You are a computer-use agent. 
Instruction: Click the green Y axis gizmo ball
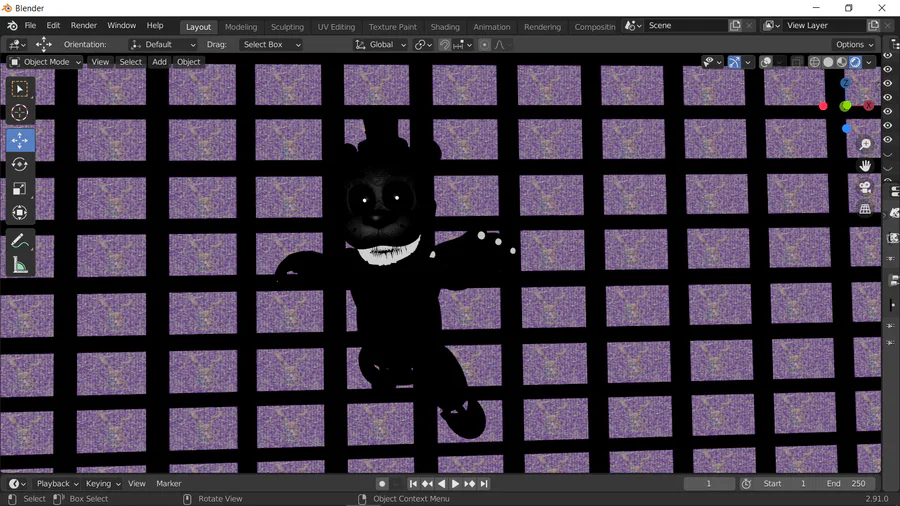pos(845,106)
